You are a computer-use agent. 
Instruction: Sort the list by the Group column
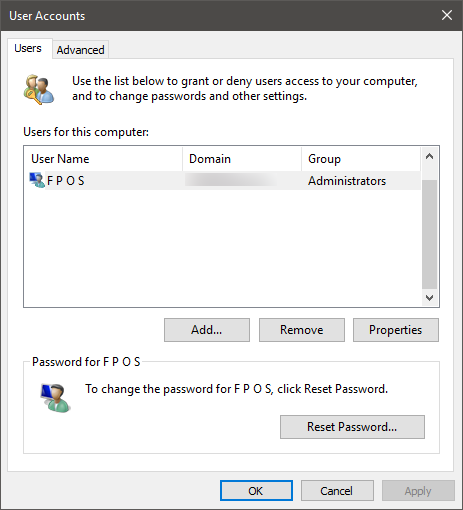[361, 159]
